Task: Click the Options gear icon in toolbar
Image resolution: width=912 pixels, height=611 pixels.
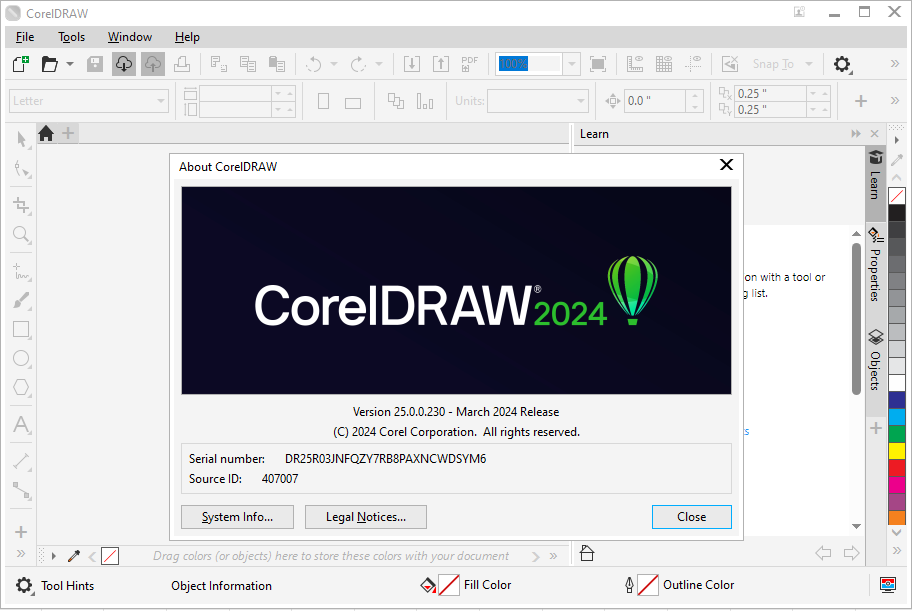Action: tap(842, 64)
